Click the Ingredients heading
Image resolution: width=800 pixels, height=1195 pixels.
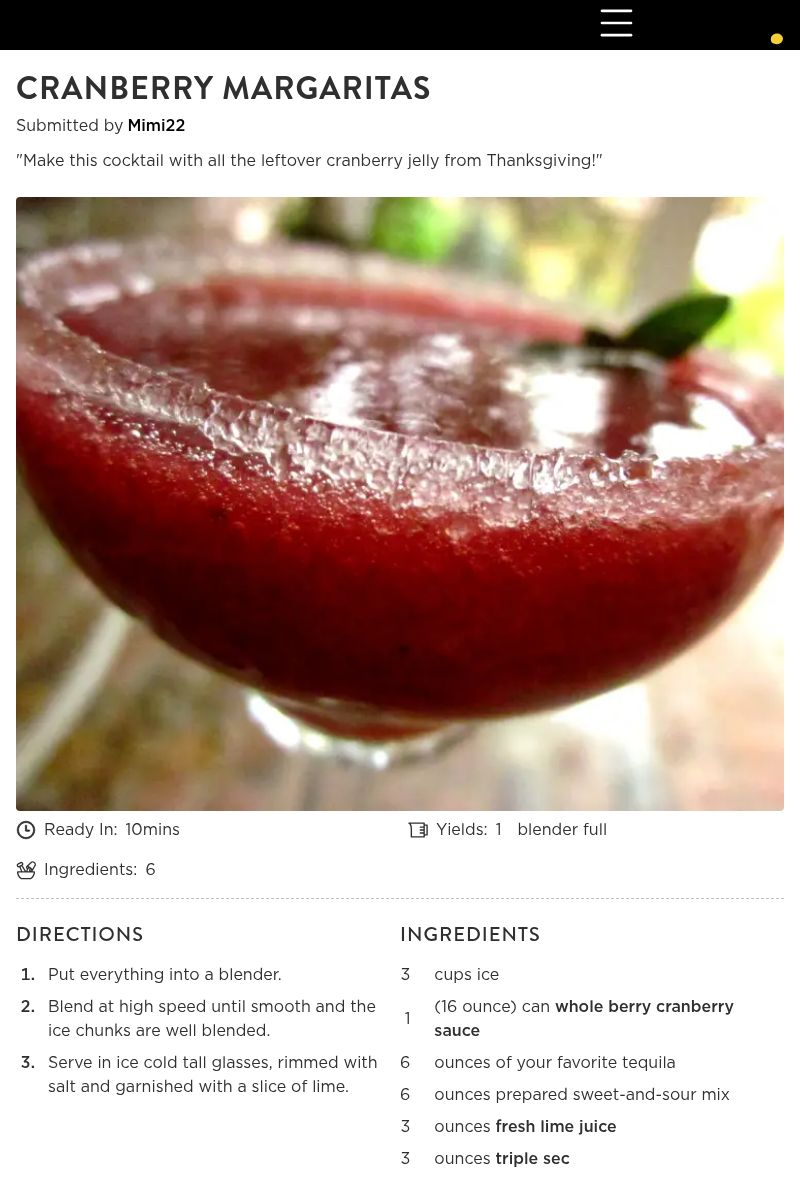click(470, 934)
